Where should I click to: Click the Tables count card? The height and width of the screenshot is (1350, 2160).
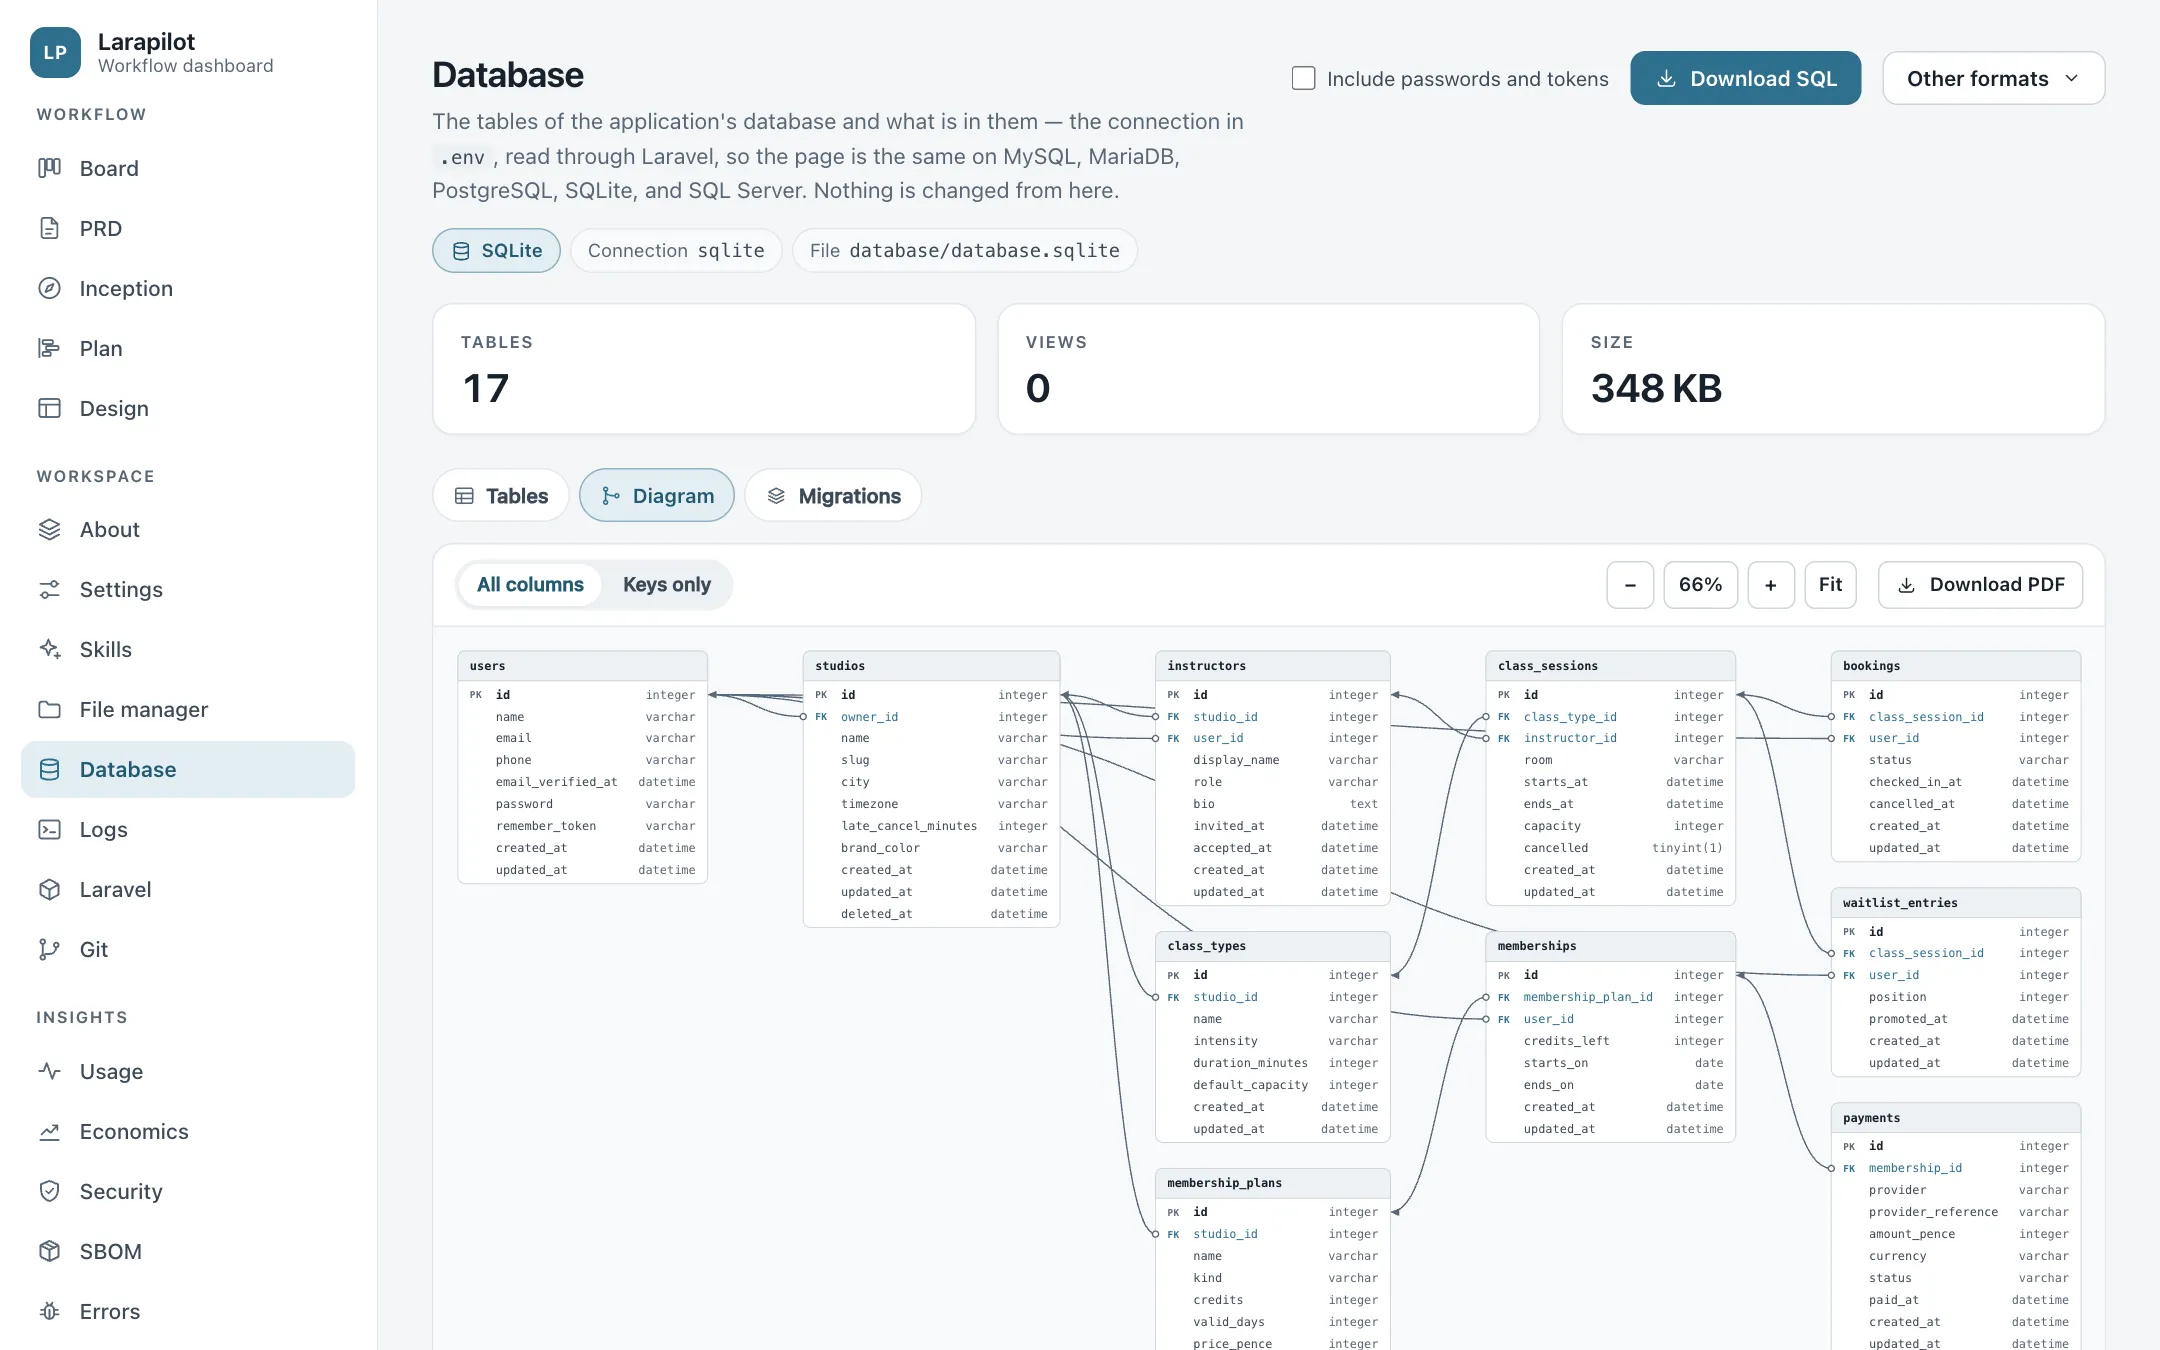pos(704,369)
